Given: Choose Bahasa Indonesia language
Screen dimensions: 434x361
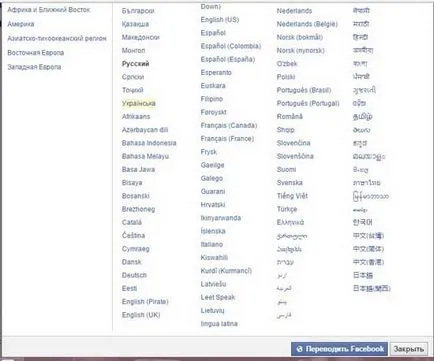Looking at the screenshot, I should pyautogui.click(x=149, y=143).
